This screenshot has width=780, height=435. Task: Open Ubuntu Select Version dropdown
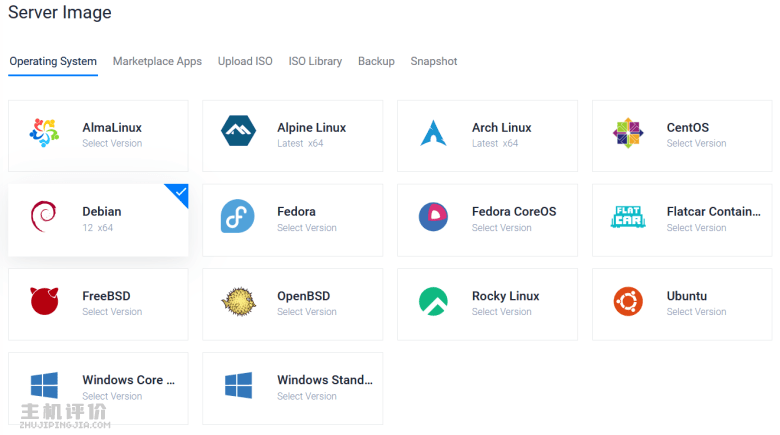point(696,312)
